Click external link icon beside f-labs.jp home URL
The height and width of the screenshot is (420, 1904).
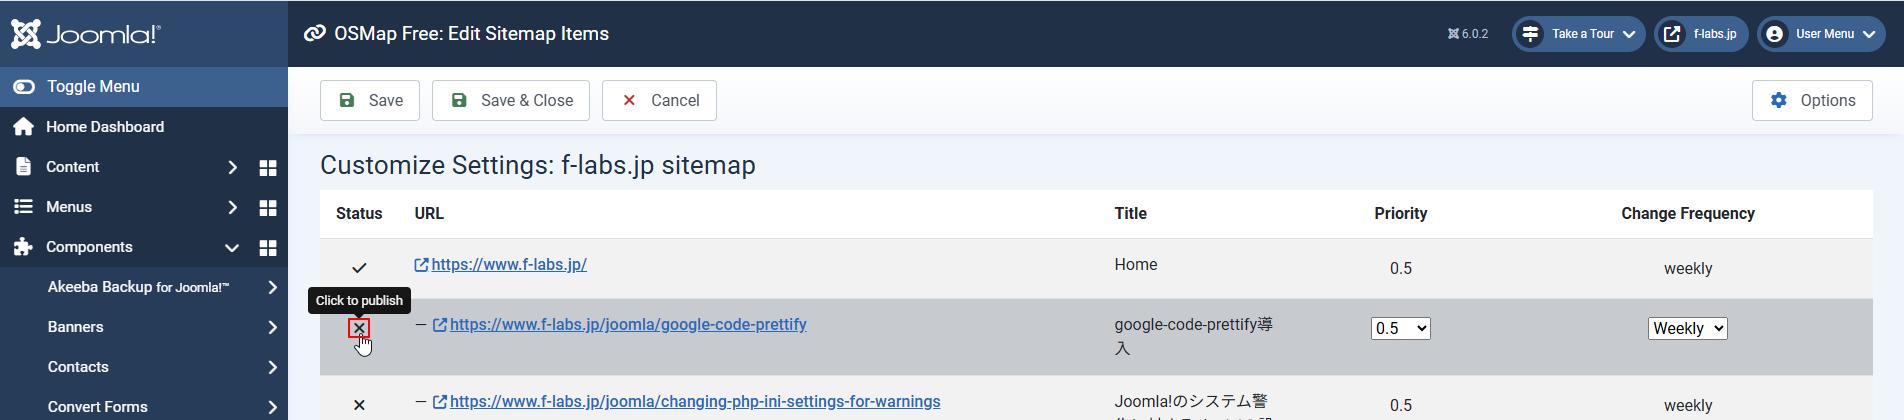pos(421,265)
